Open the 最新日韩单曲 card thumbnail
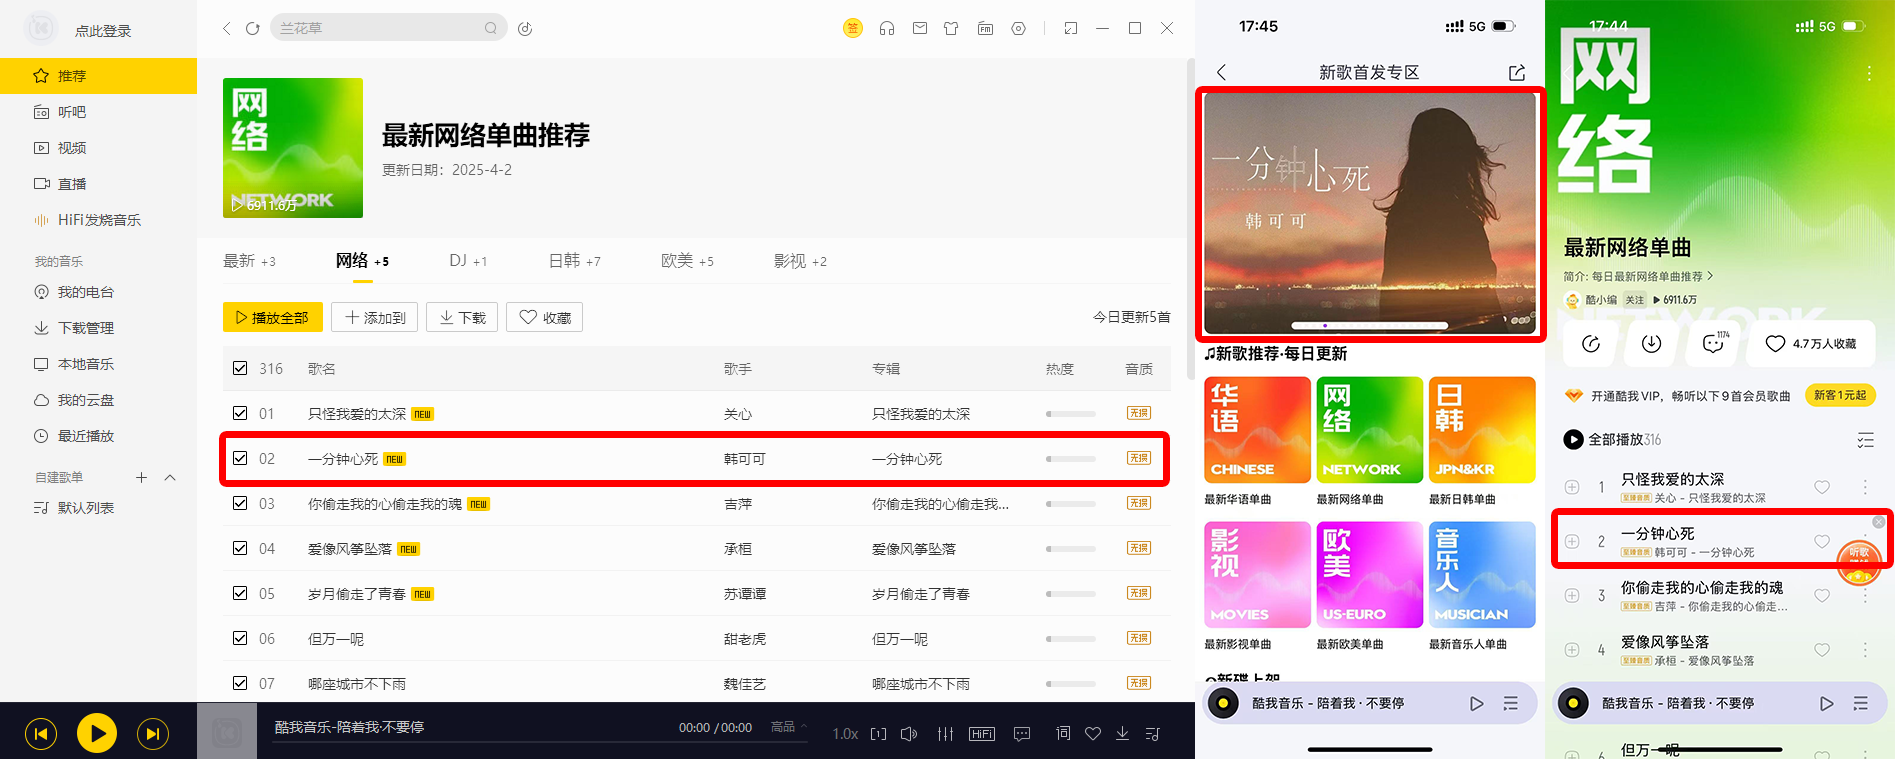This screenshot has width=1895, height=759. tap(1482, 430)
